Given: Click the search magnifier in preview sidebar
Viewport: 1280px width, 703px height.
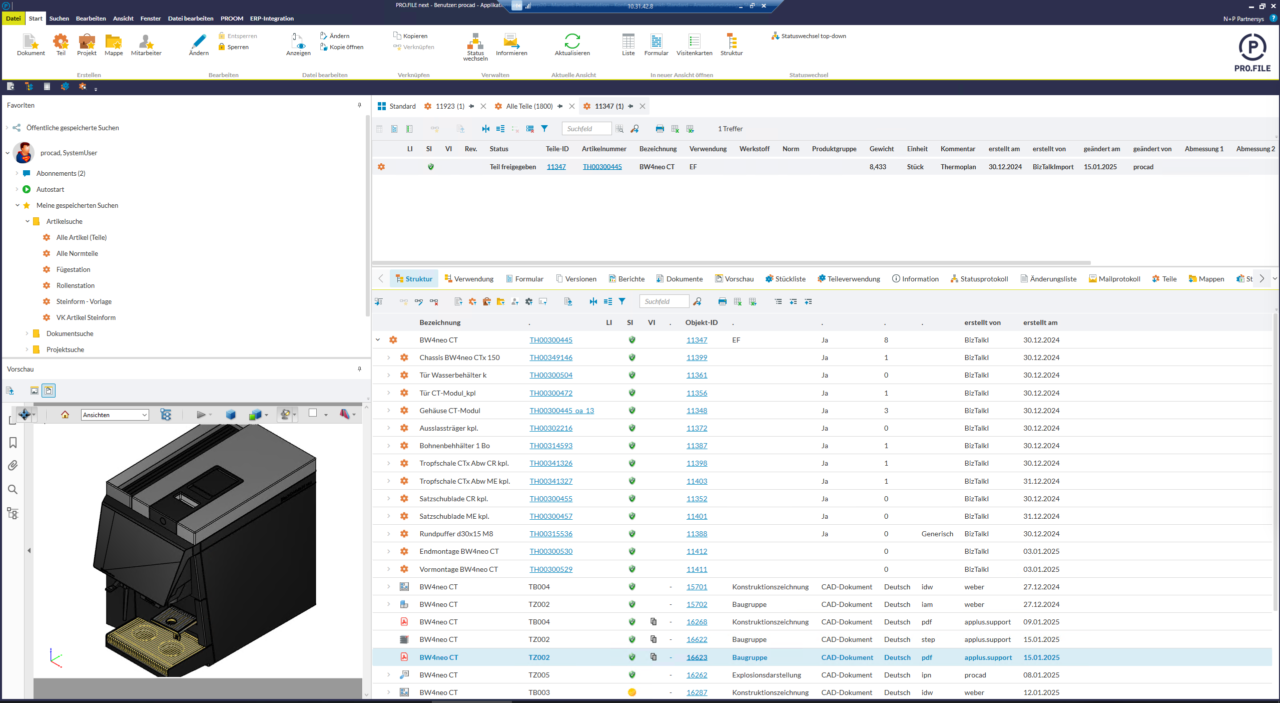Looking at the screenshot, I should pyautogui.click(x=13, y=489).
